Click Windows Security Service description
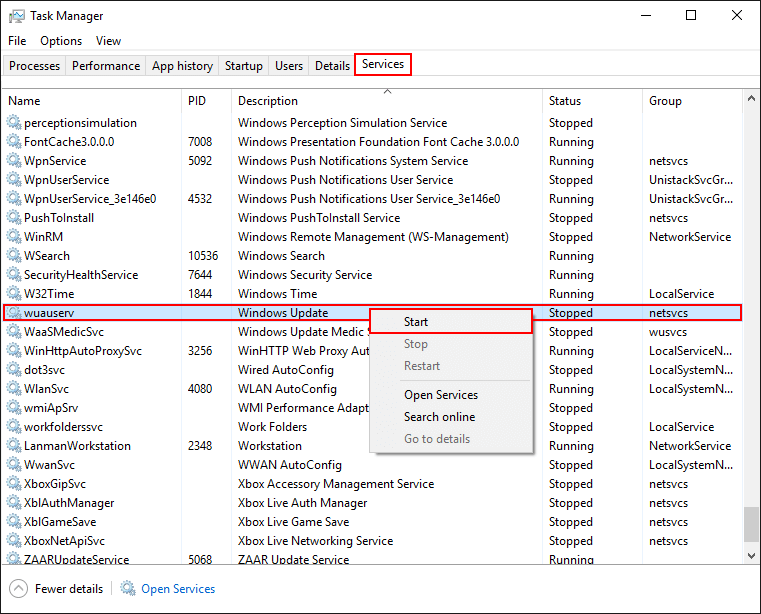 click(x=305, y=274)
